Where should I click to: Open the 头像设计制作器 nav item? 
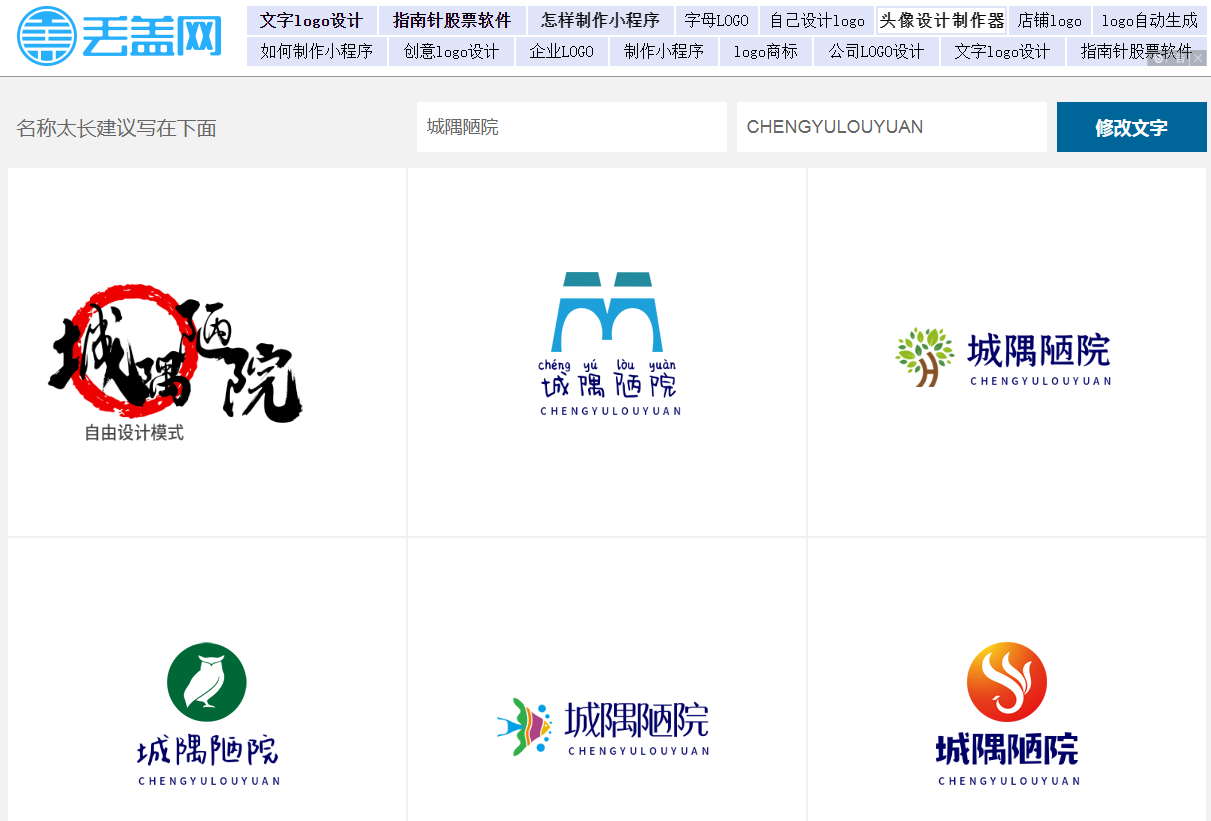941,20
